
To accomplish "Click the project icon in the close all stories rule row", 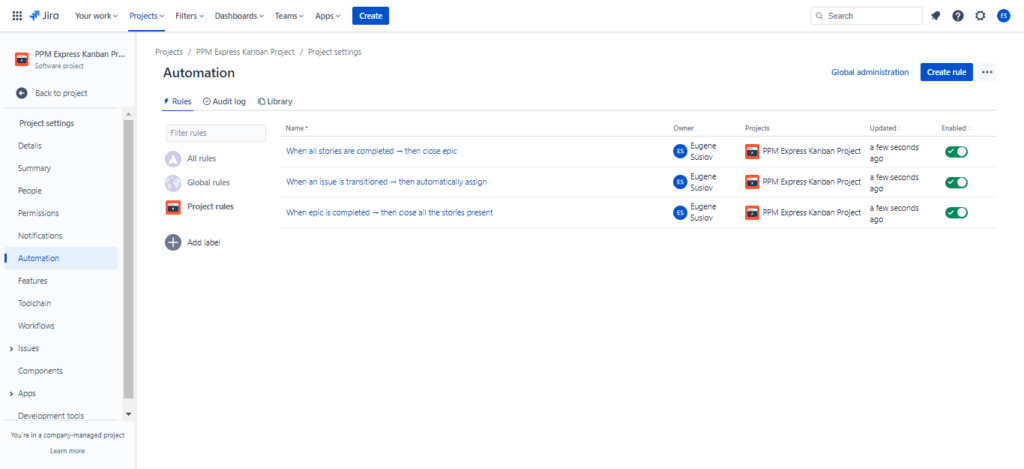I will pyautogui.click(x=752, y=212).
